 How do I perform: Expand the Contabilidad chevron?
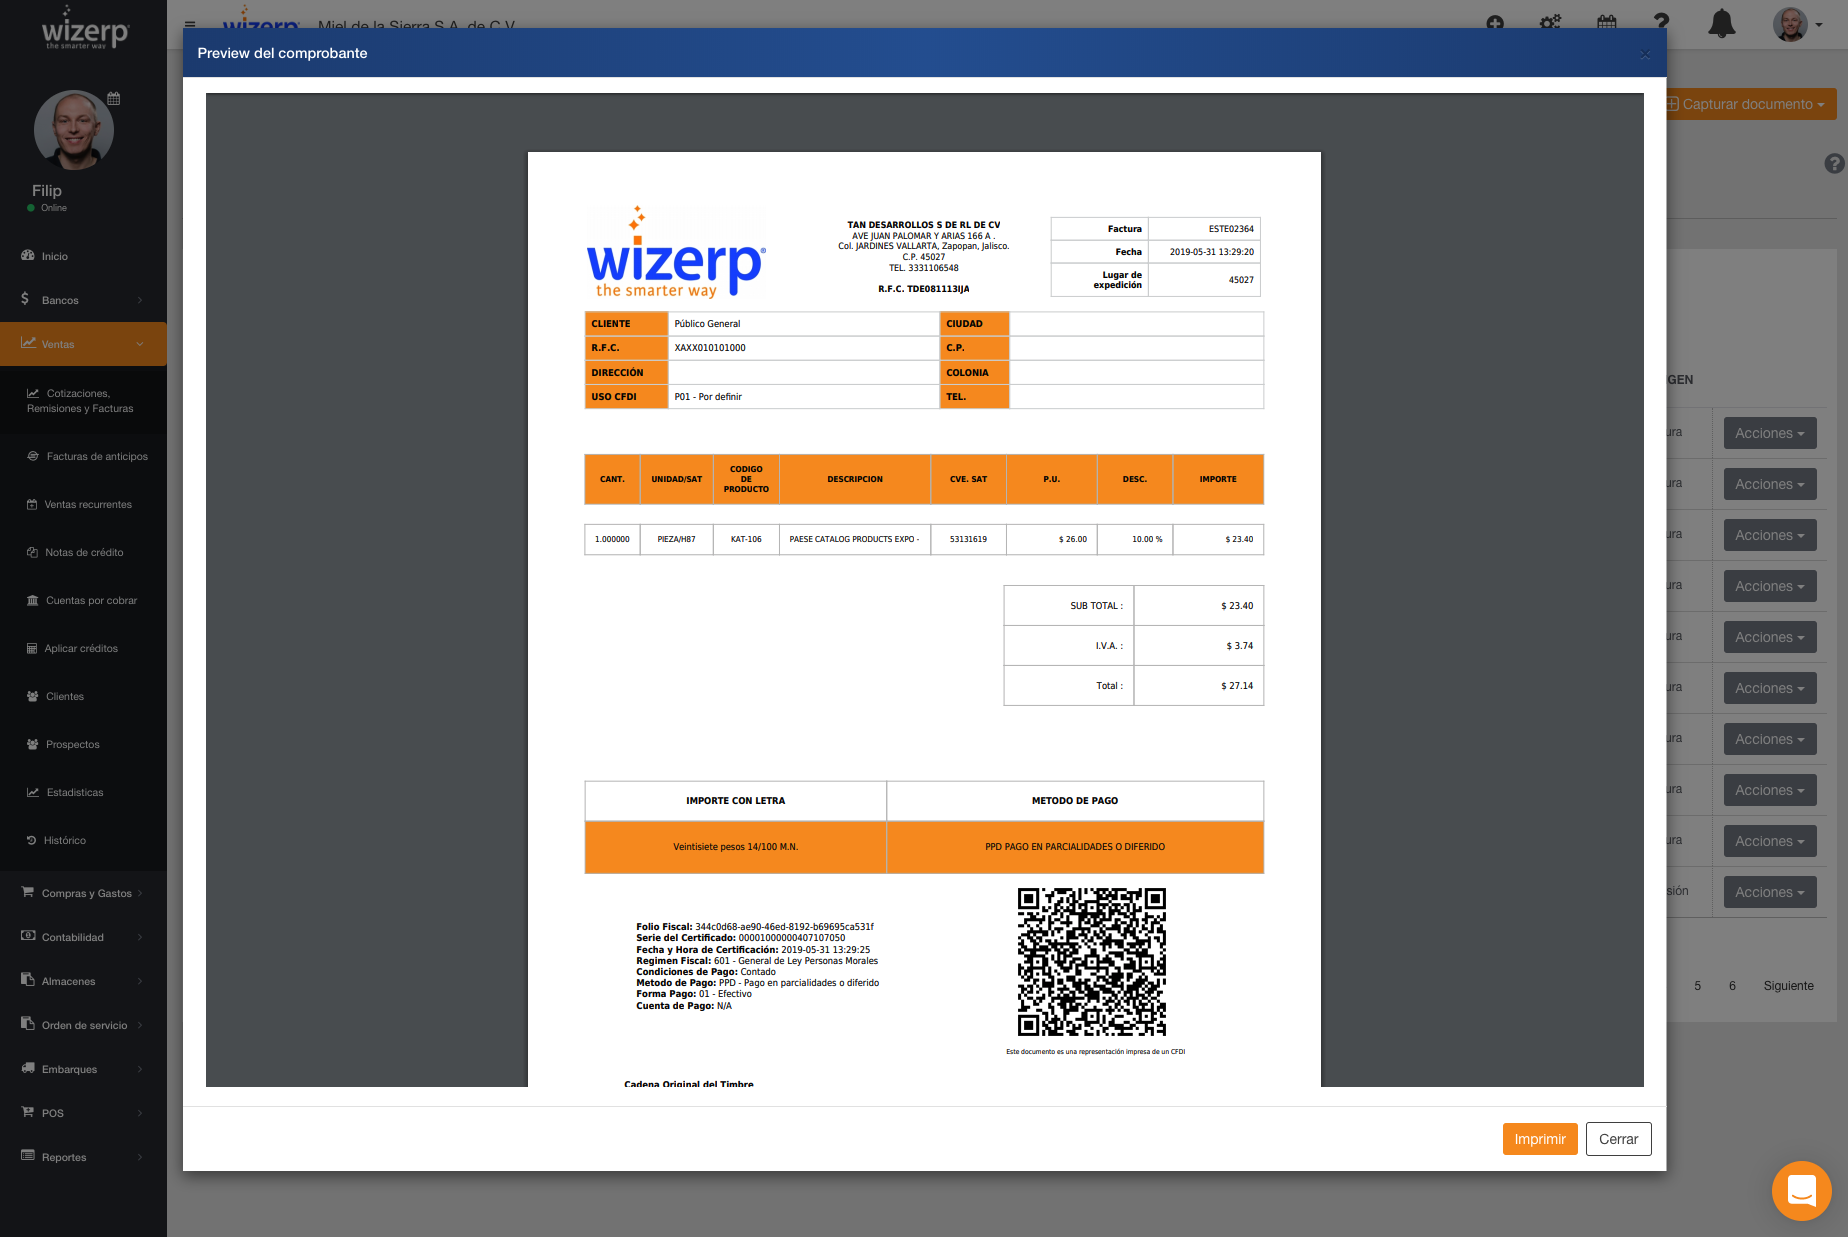[140, 937]
